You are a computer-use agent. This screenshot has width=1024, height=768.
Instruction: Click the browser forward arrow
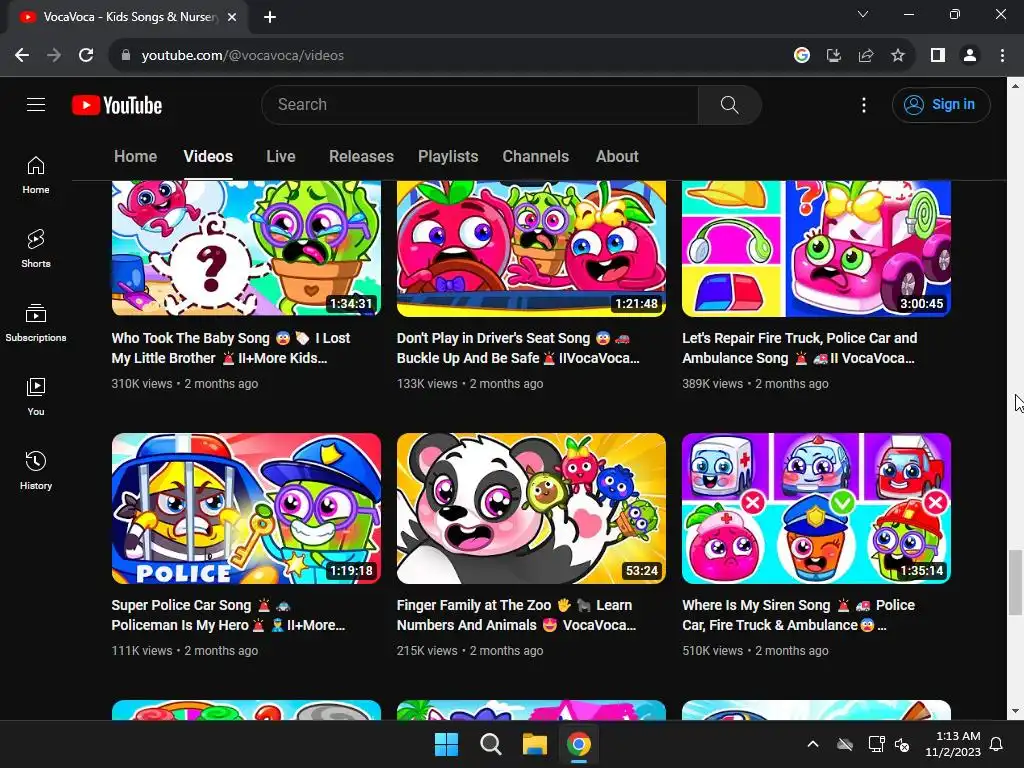[x=54, y=56]
